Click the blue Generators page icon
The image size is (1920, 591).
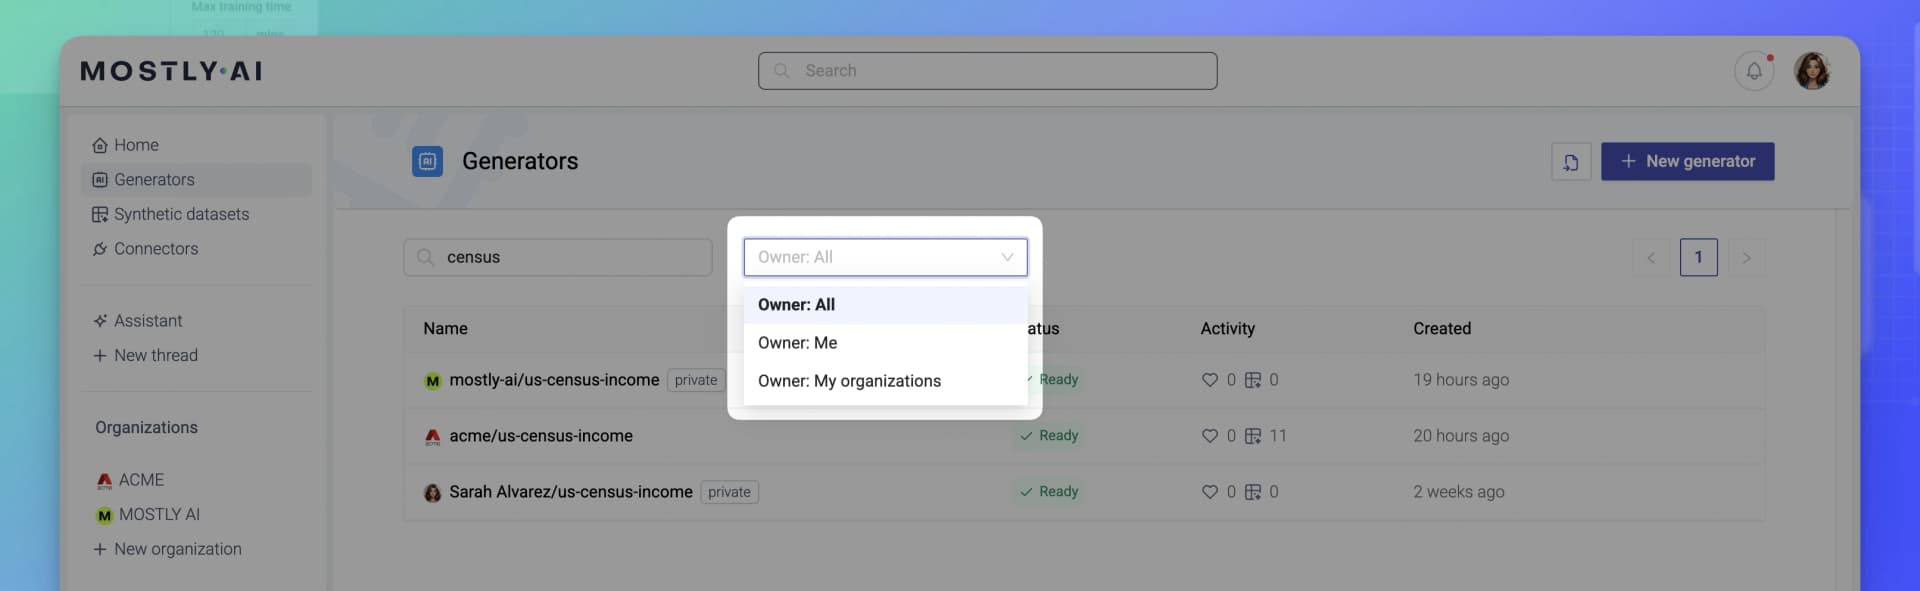click(427, 161)
